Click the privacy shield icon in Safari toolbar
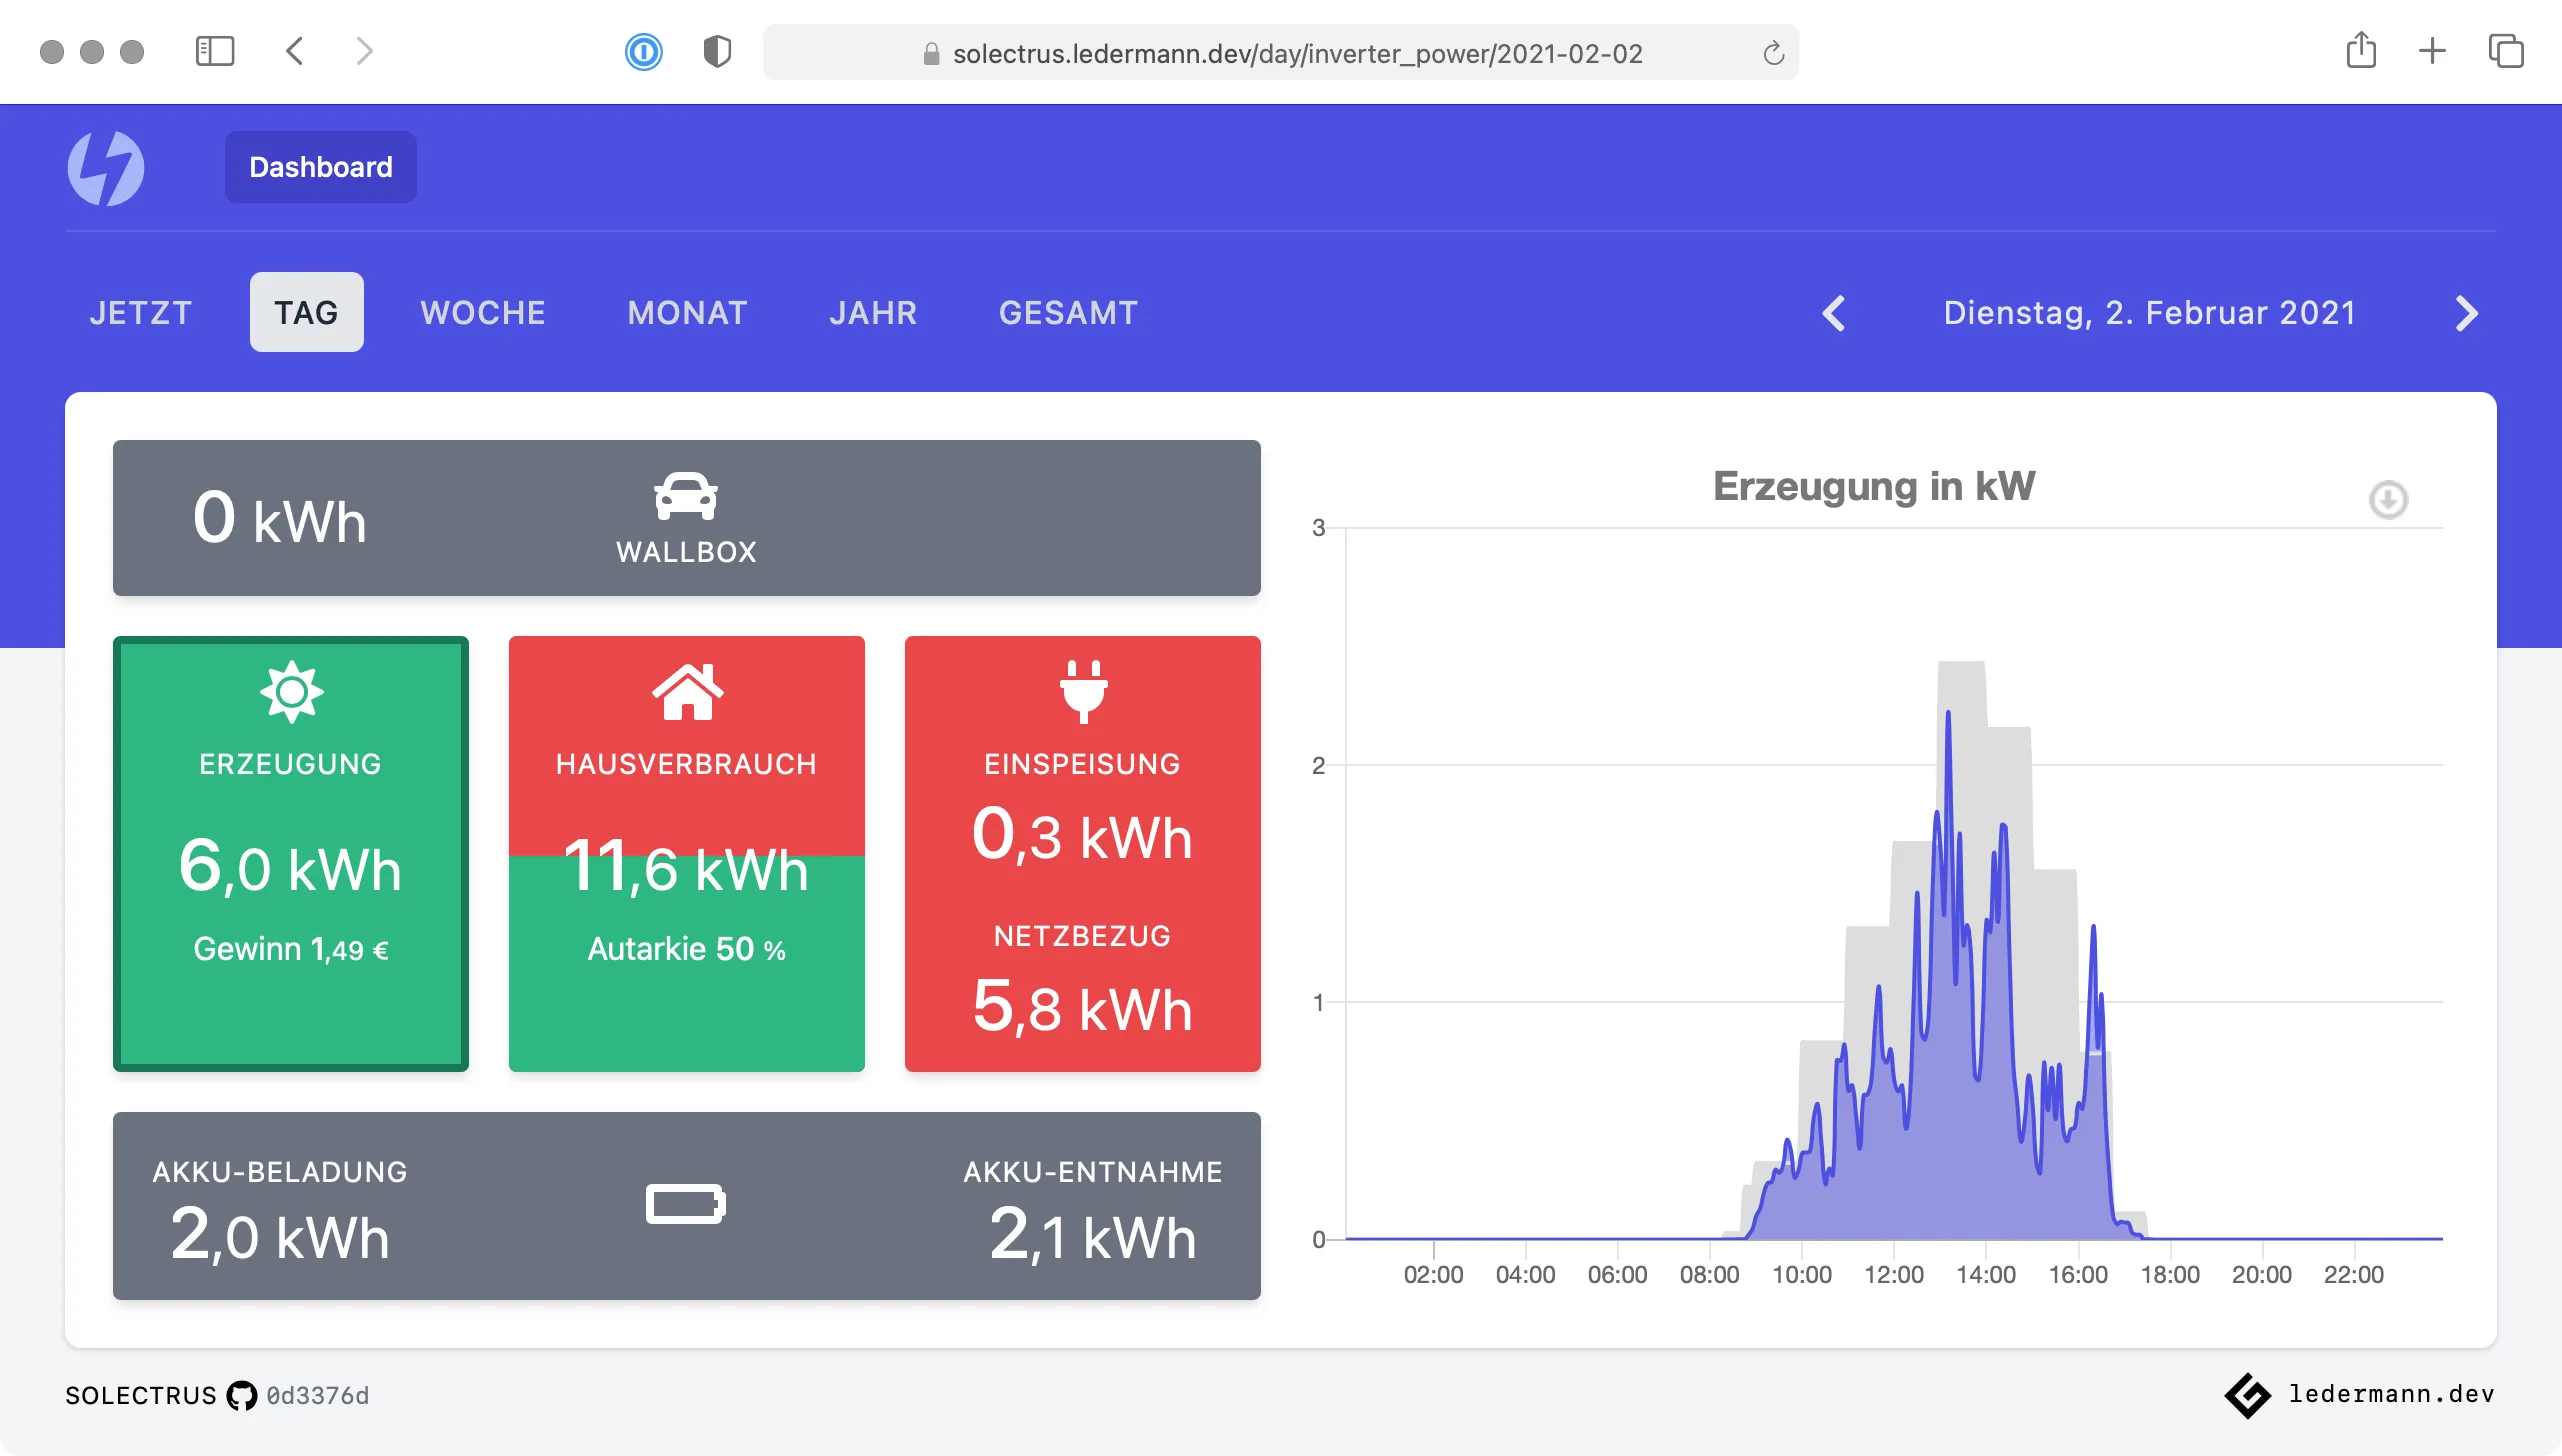Viewport: 2562px width, 1456px height. [718, 52]
